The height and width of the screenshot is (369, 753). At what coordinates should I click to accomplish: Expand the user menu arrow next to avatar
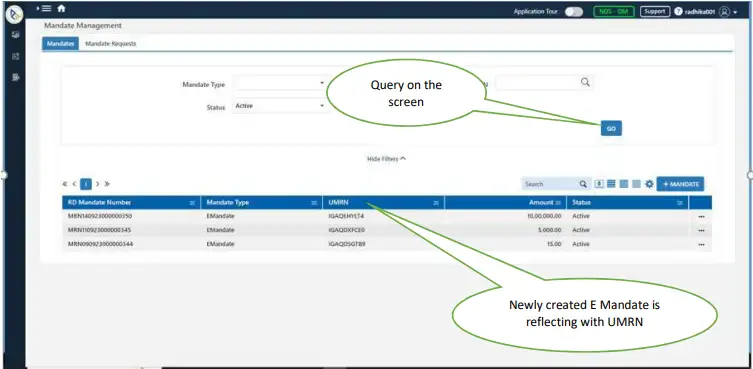pyautogui.click(x=735, y=12)
